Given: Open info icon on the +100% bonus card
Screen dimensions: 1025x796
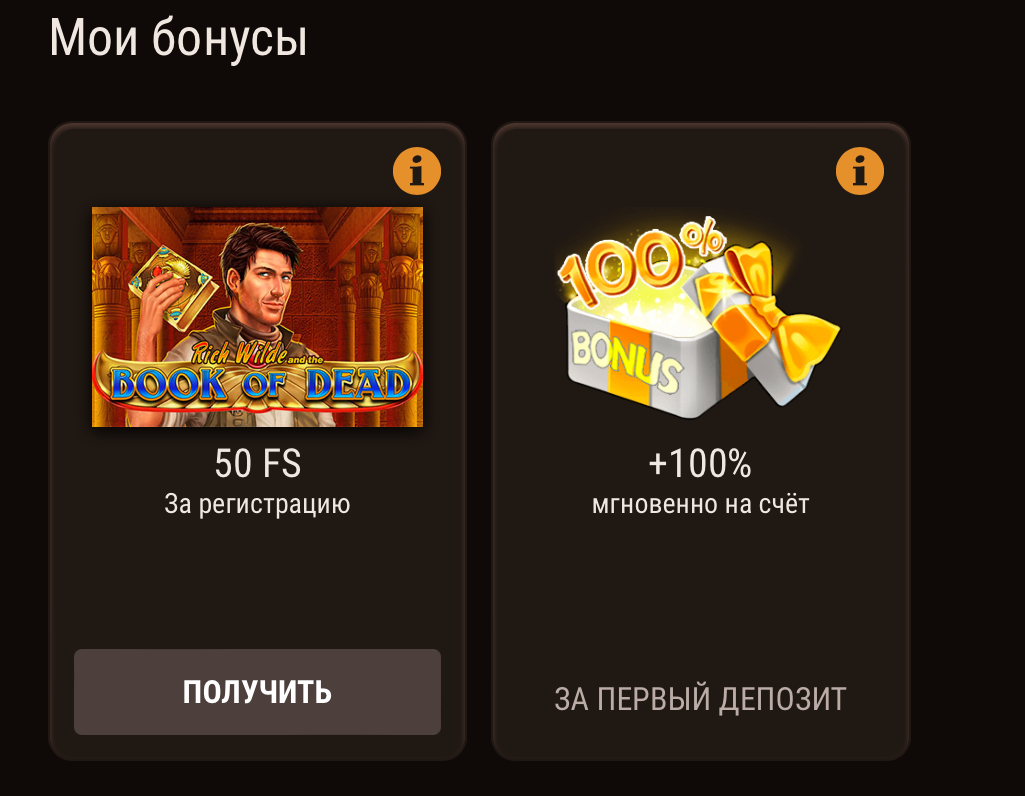Looking at the screenshot, I should (x=860, y=171).
